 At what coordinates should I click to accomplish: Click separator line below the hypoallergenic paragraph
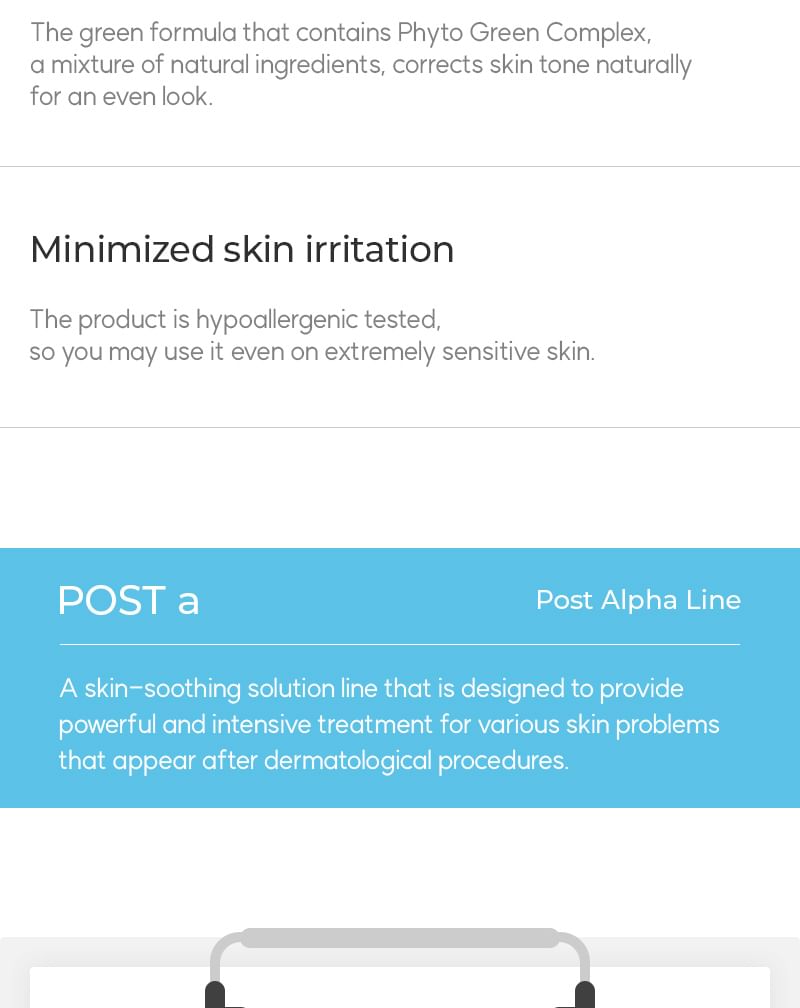(400, 428)
